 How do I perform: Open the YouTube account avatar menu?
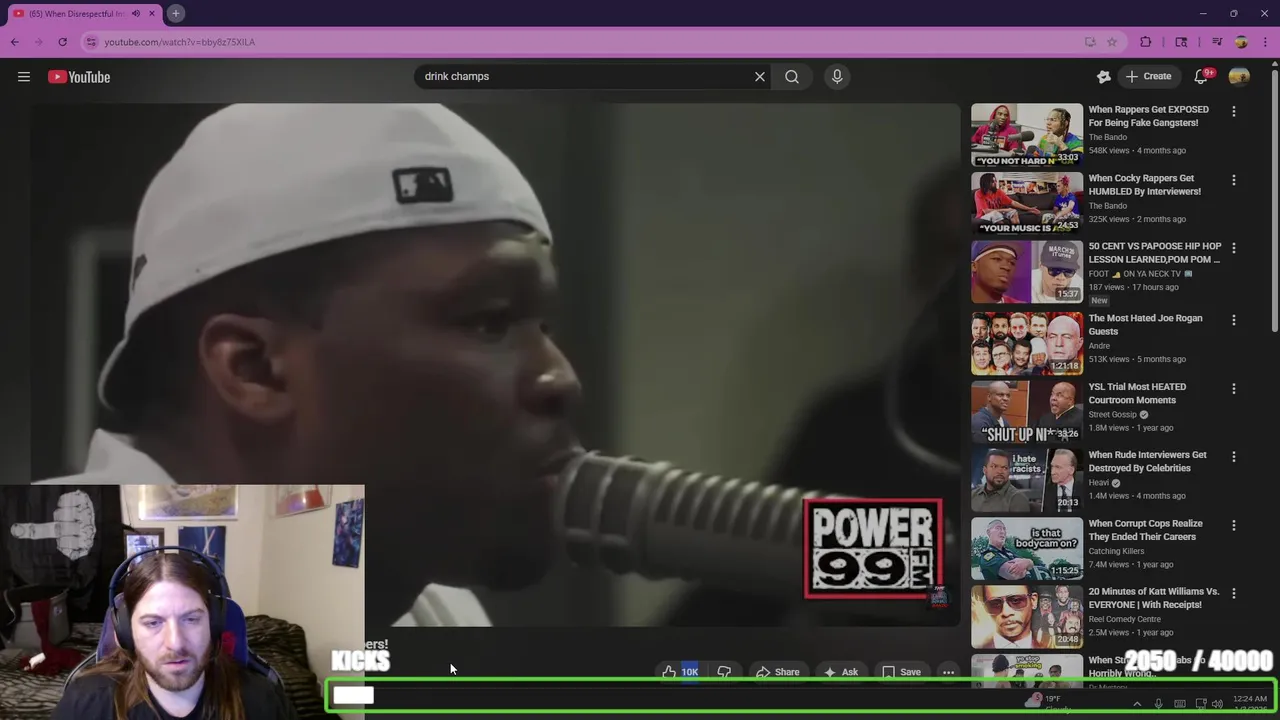pyautogui.click(x=1239, y=76)
